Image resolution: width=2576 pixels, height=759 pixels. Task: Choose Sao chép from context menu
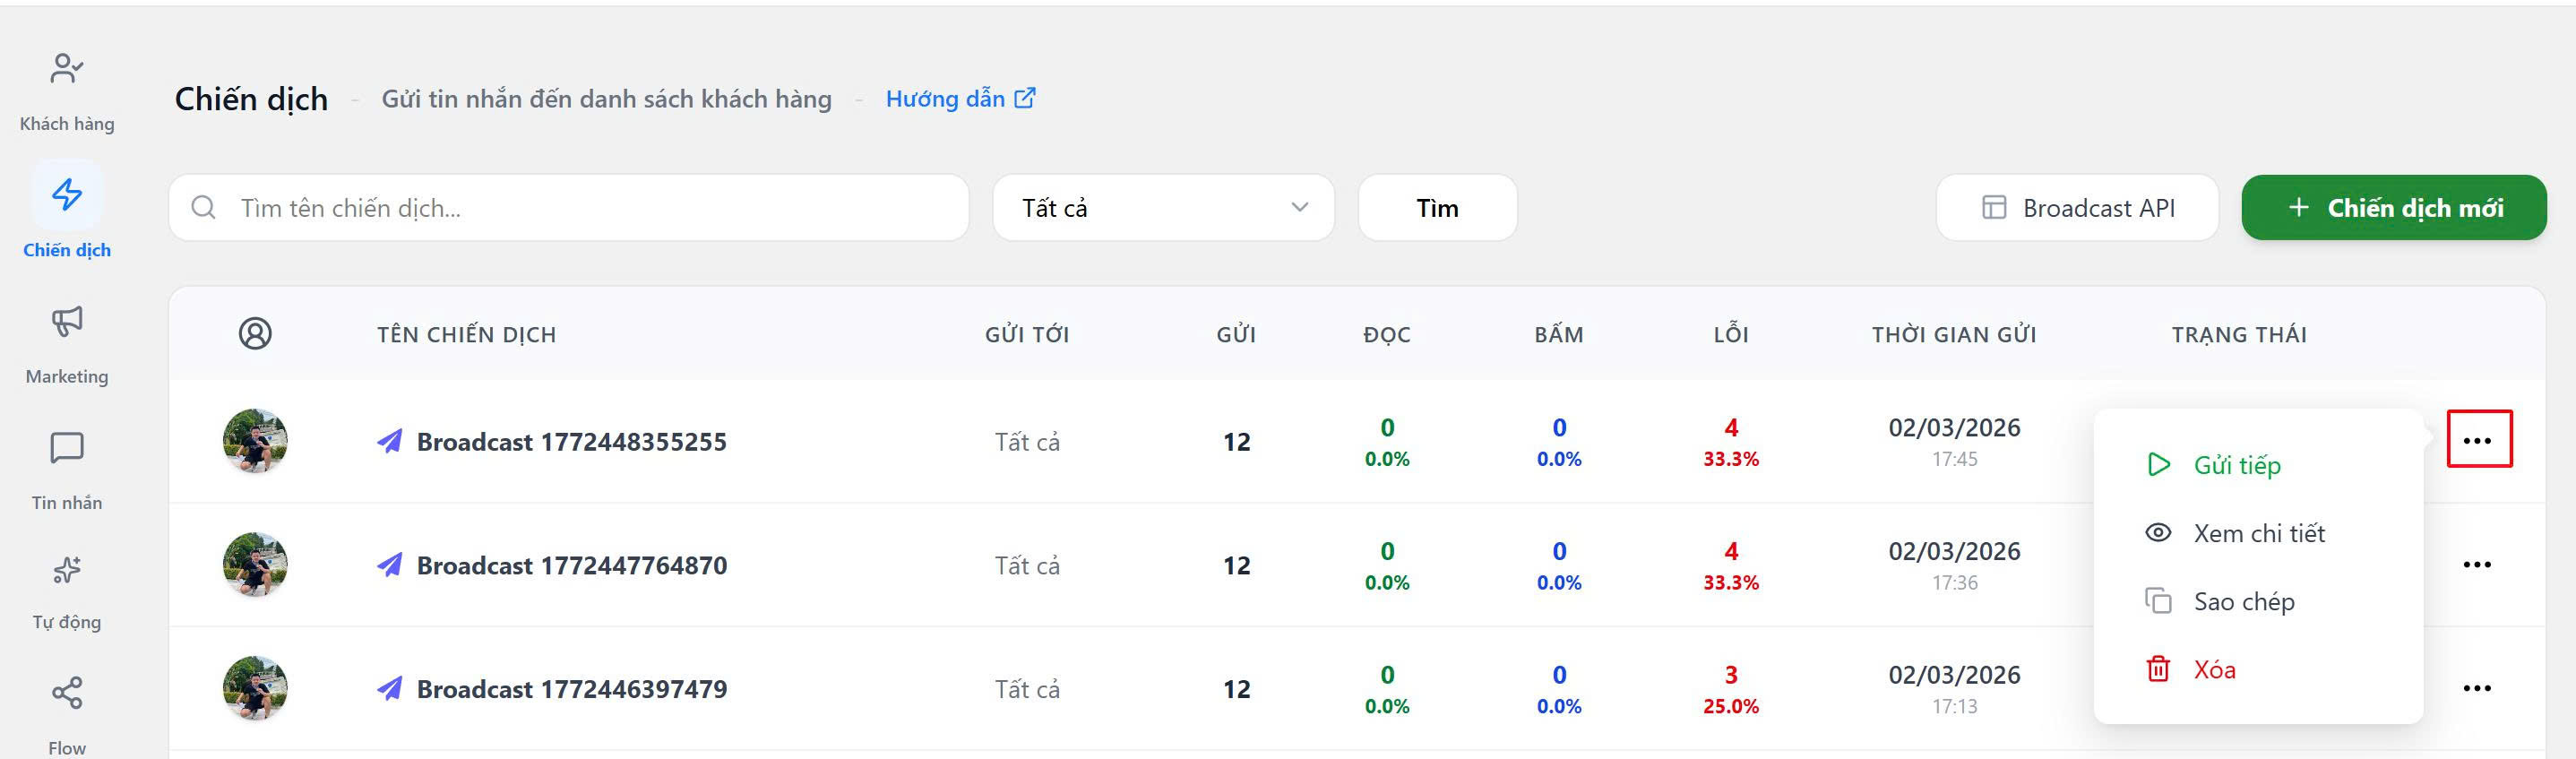pyautogui.click(x=2243, y=601)
